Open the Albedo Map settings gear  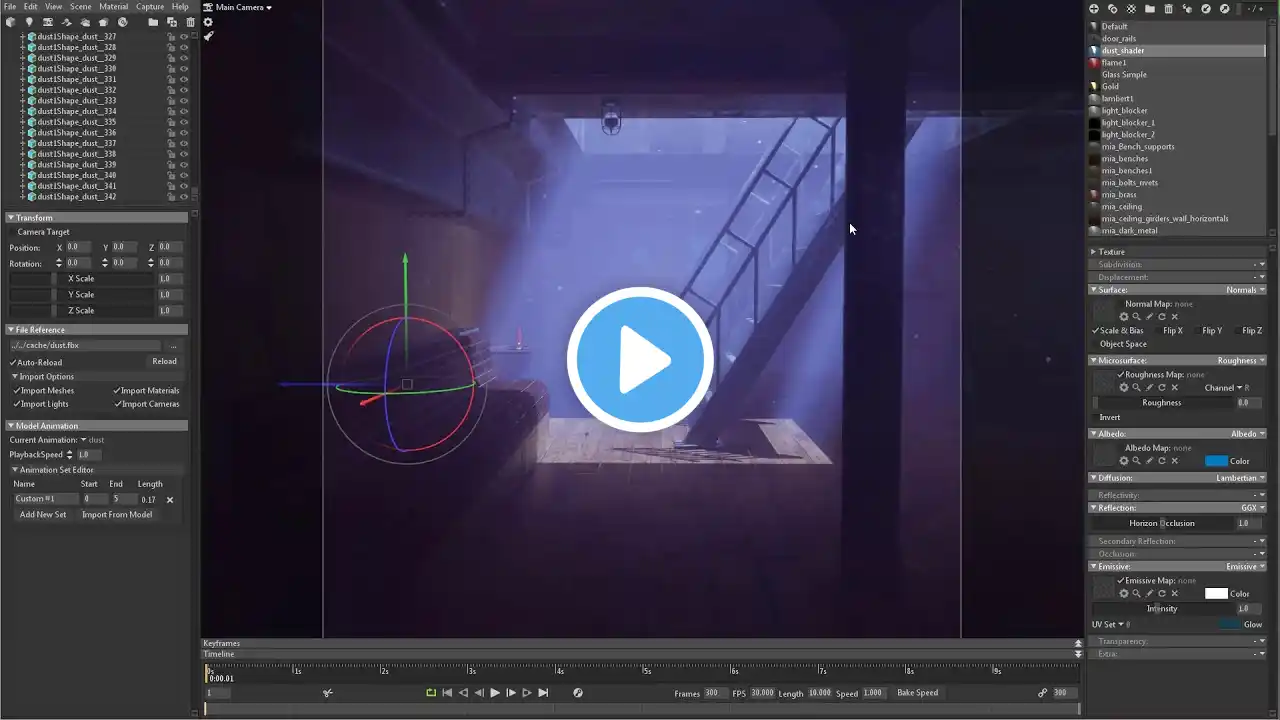(x=1124, y=461)
